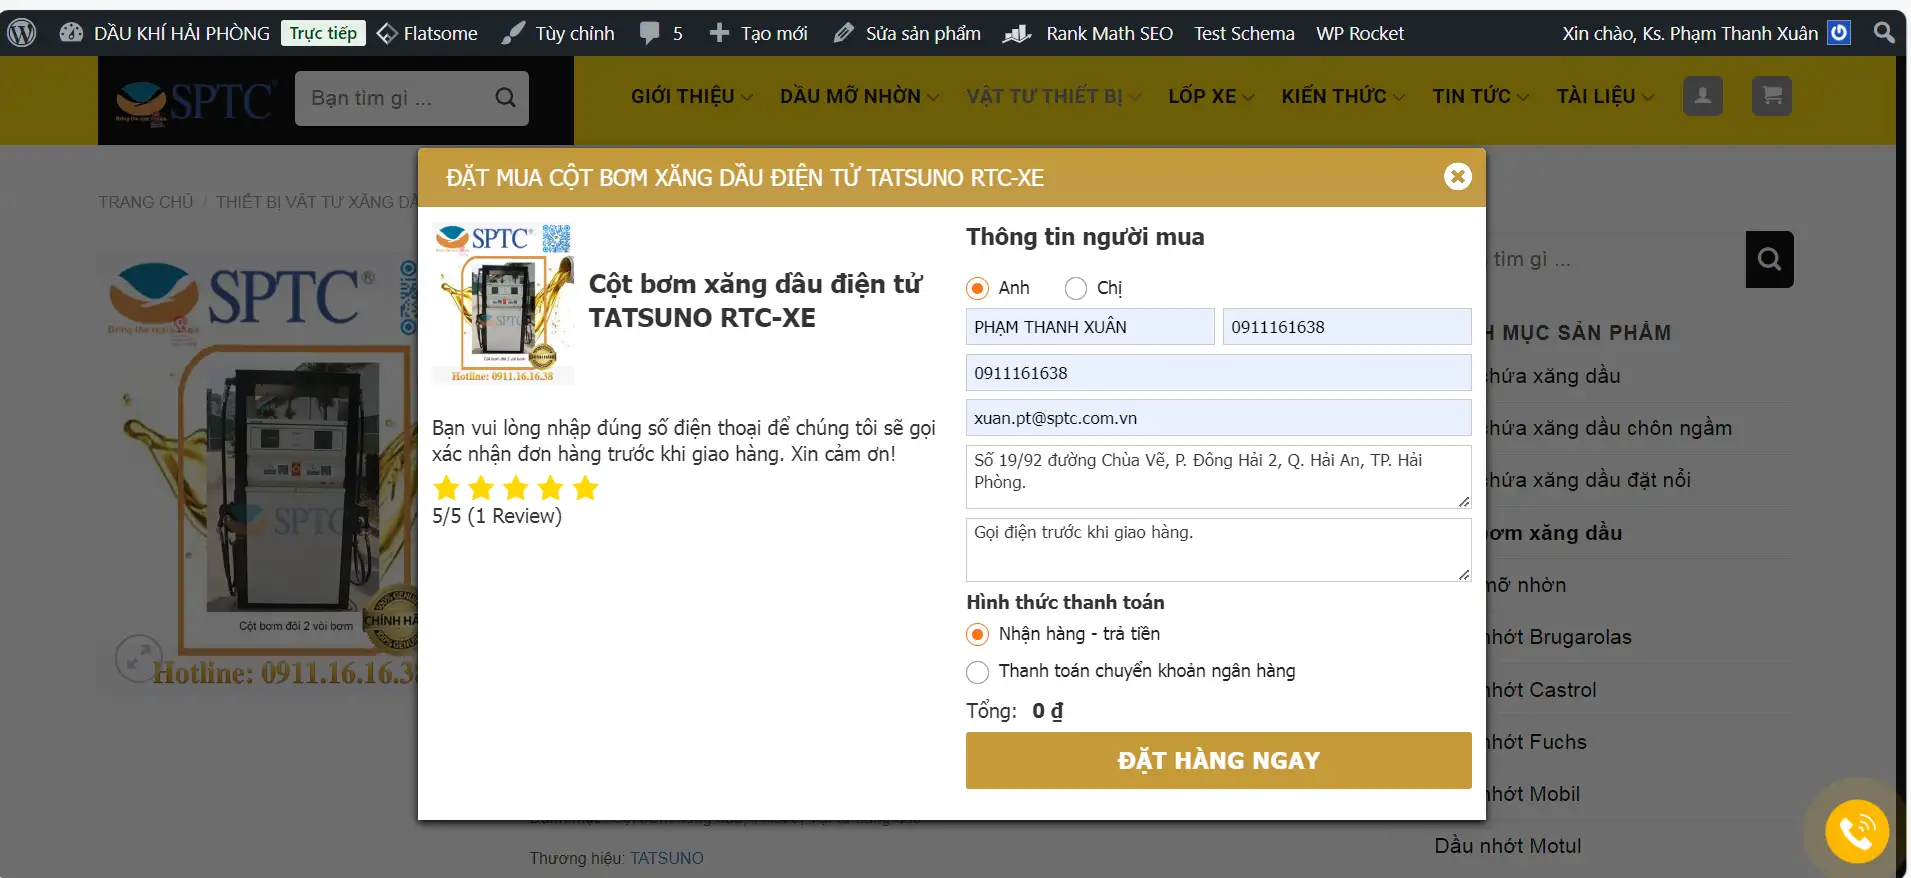The image size is (1911, 878).
Task: Open the shopping cart icon
Action: coord(1772,96)
